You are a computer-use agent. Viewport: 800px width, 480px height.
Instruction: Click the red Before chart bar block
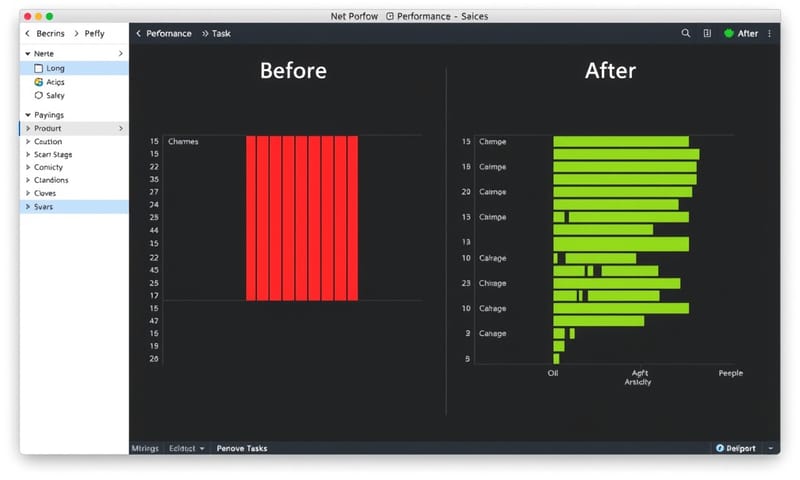pos(302,218)
